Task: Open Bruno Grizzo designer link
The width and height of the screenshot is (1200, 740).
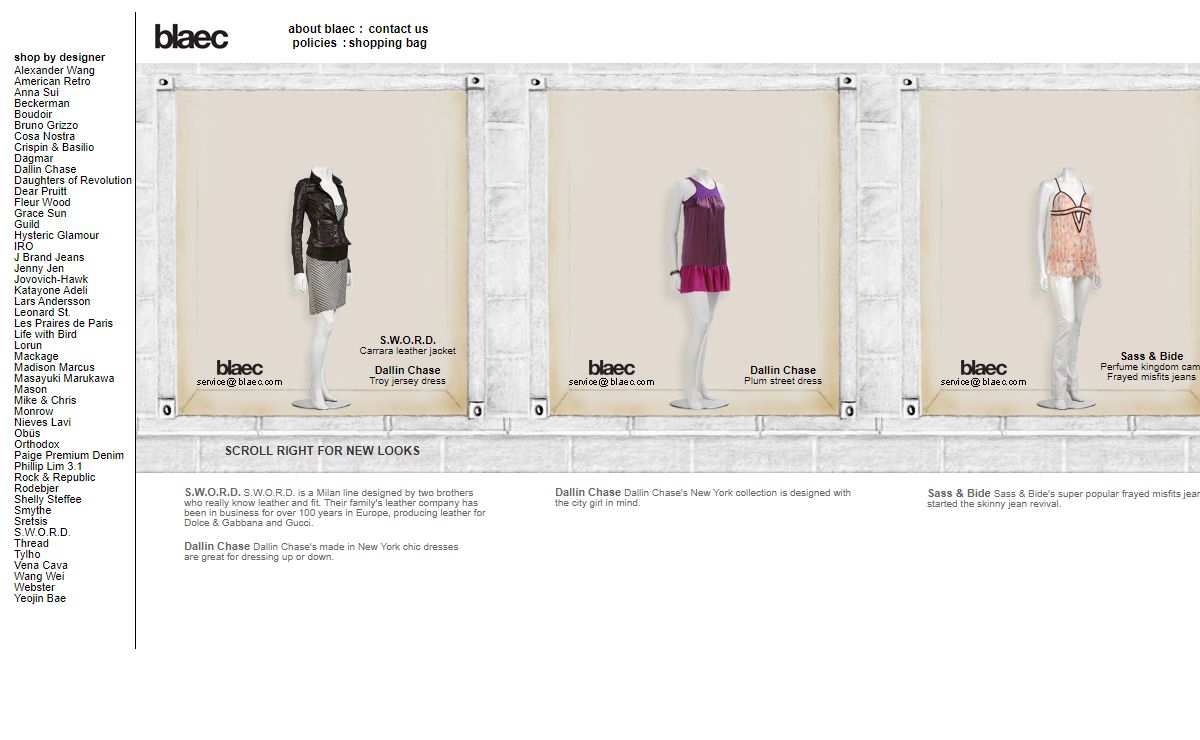Action: (x=46, y=125)
